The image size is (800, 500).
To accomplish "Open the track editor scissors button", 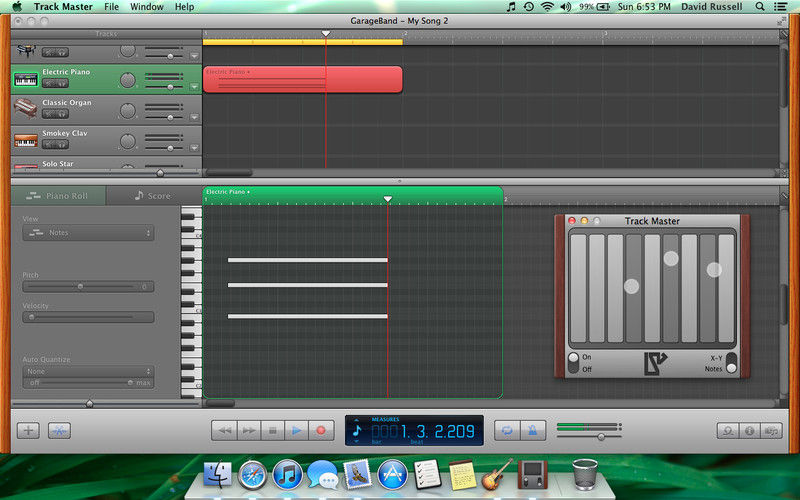I will coord(59,430).
